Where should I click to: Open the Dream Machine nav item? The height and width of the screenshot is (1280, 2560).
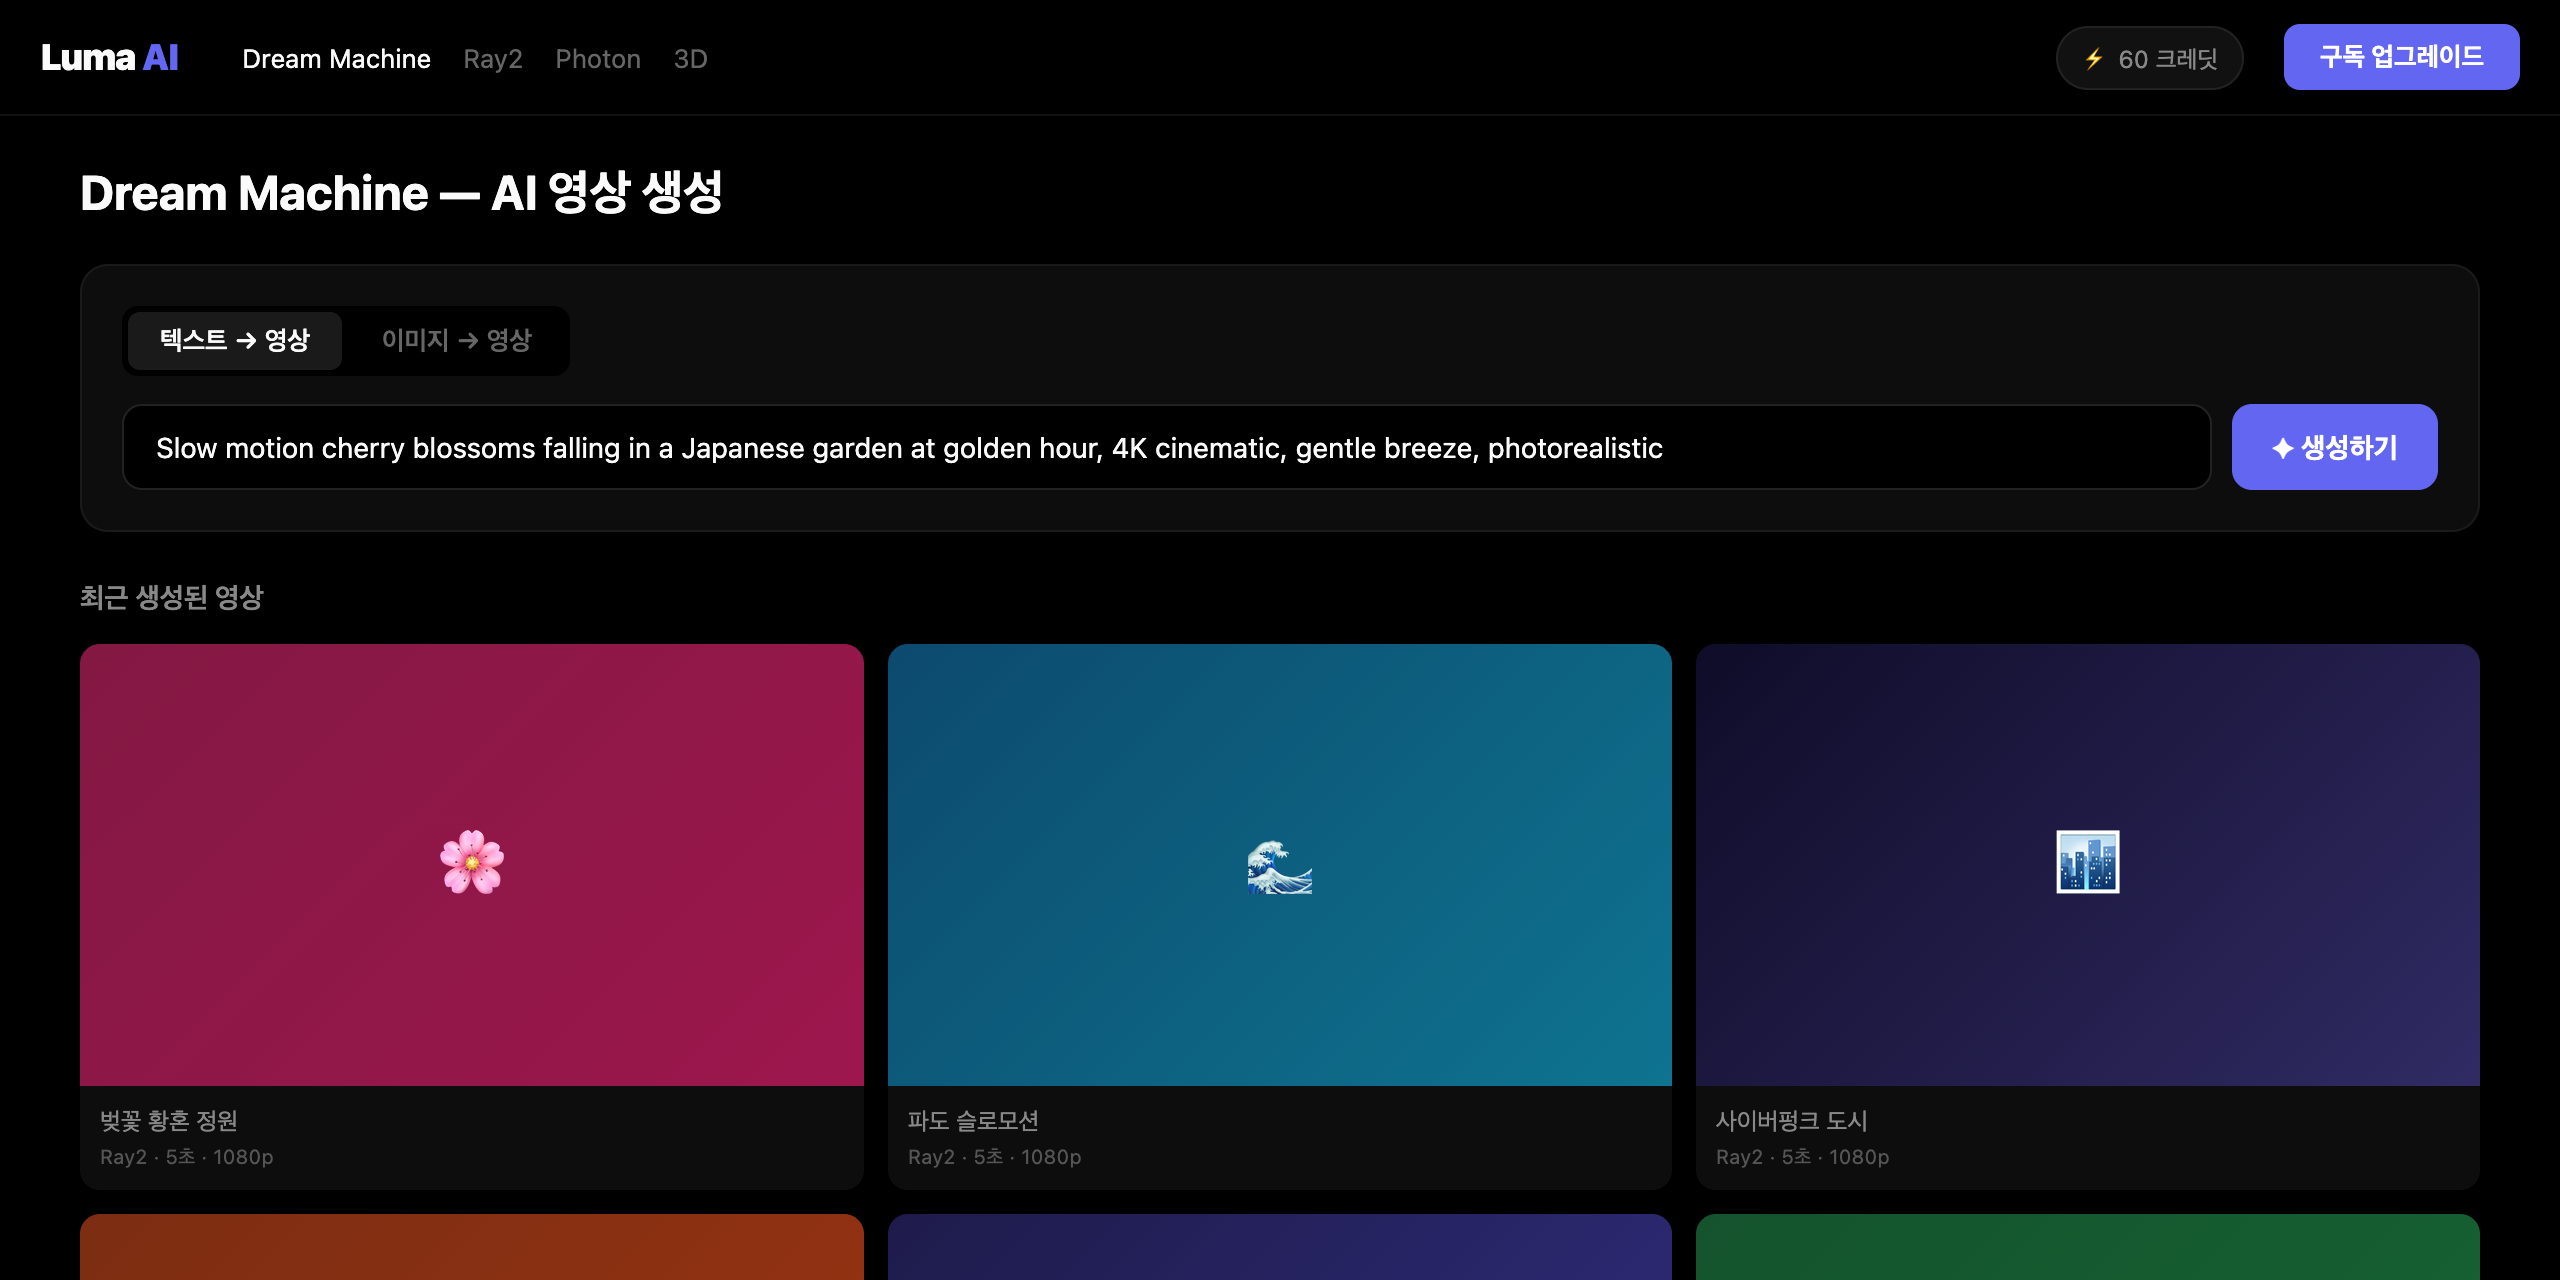[x=336, y=59]
